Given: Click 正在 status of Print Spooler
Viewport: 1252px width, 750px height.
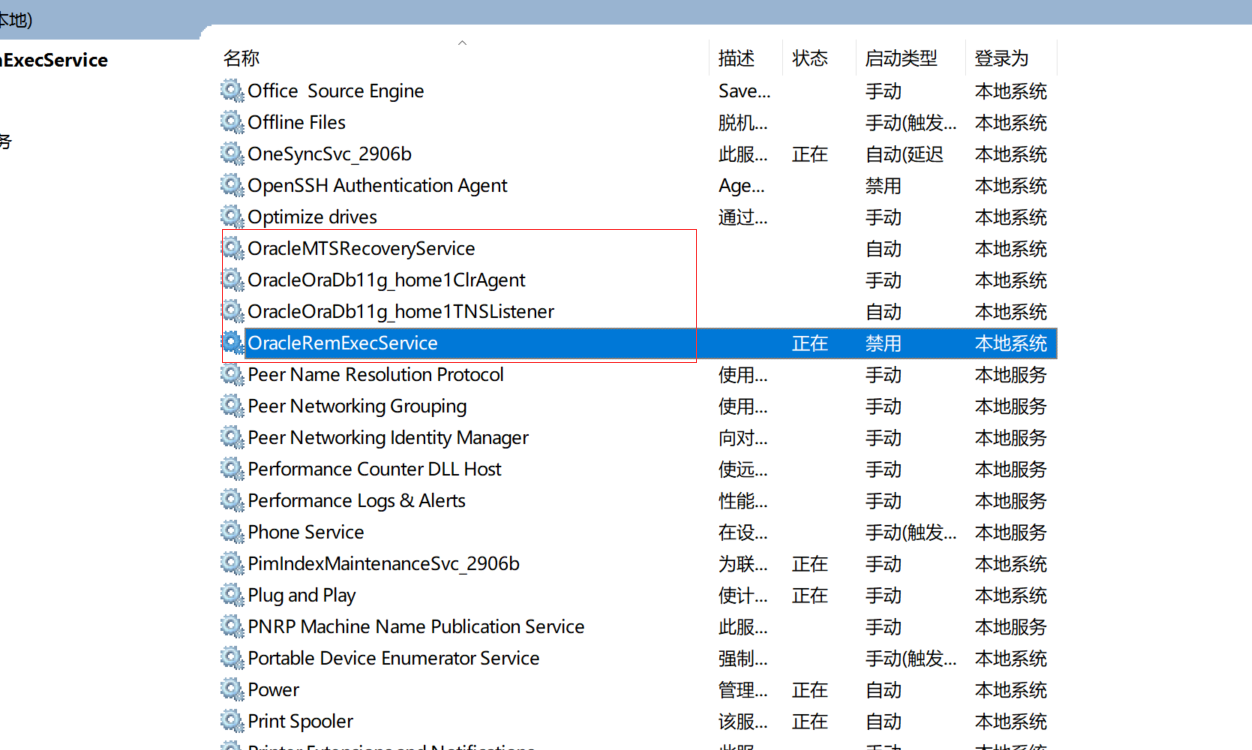Looking at the screenshot, I should [x=810, y=721].
